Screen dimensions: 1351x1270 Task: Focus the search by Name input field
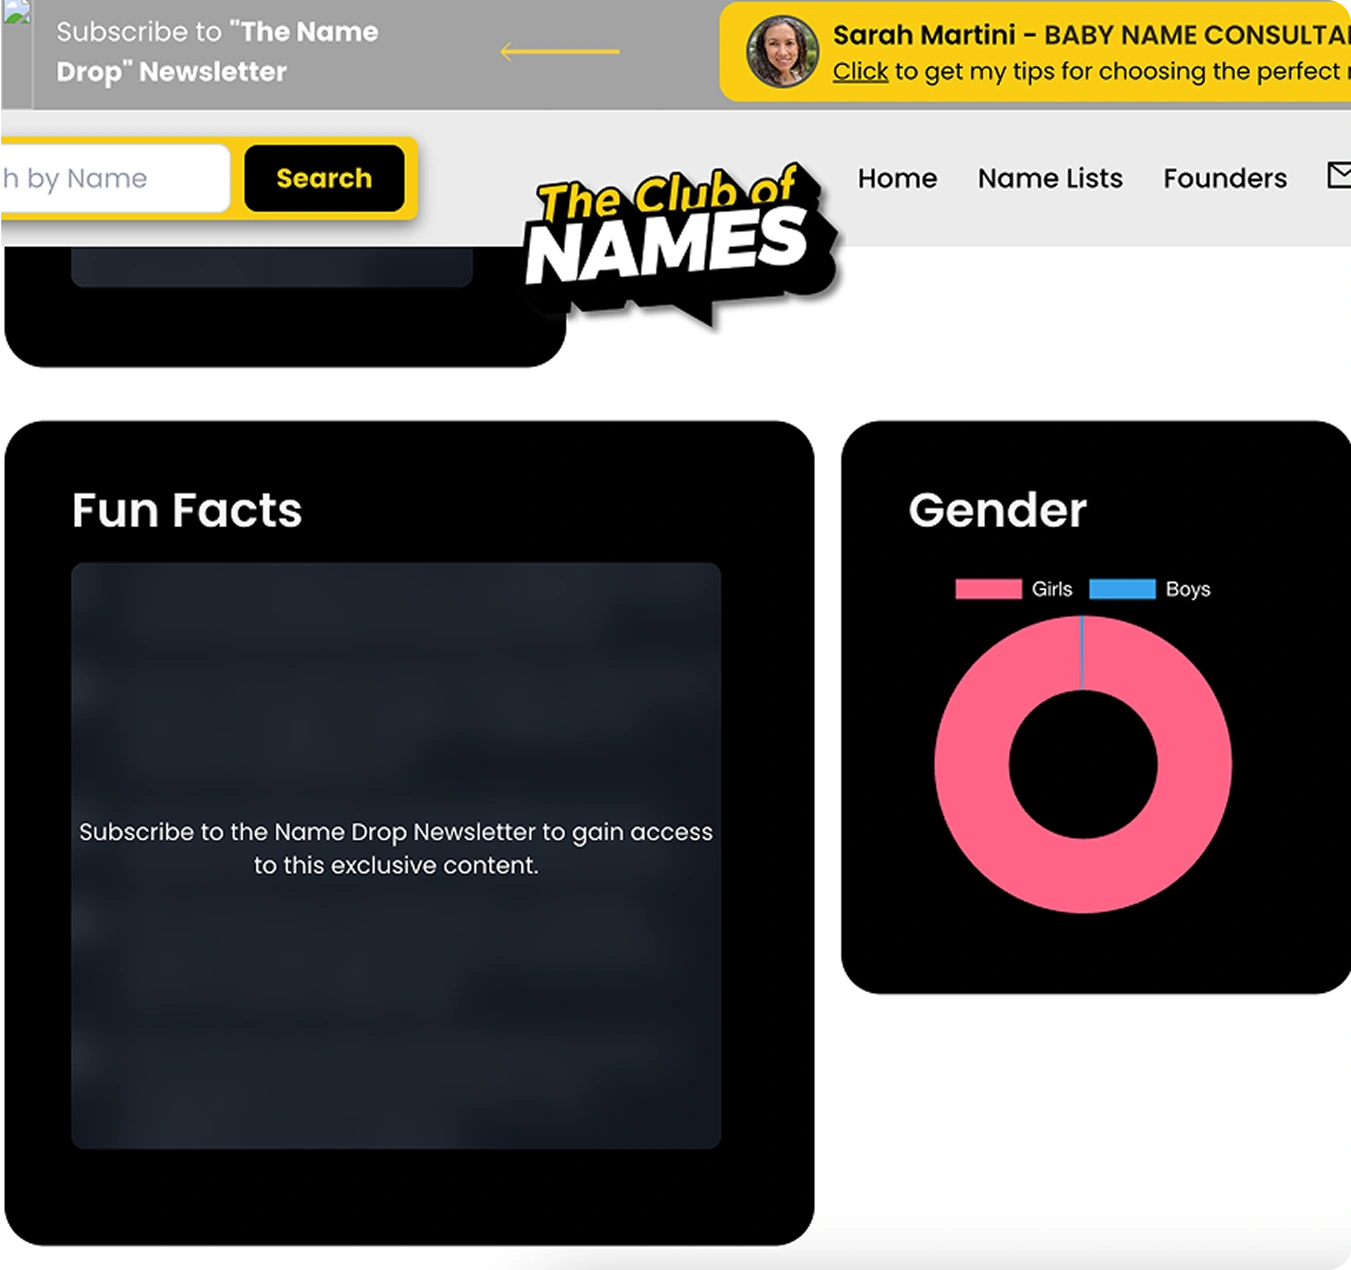(x=115, y=178)
